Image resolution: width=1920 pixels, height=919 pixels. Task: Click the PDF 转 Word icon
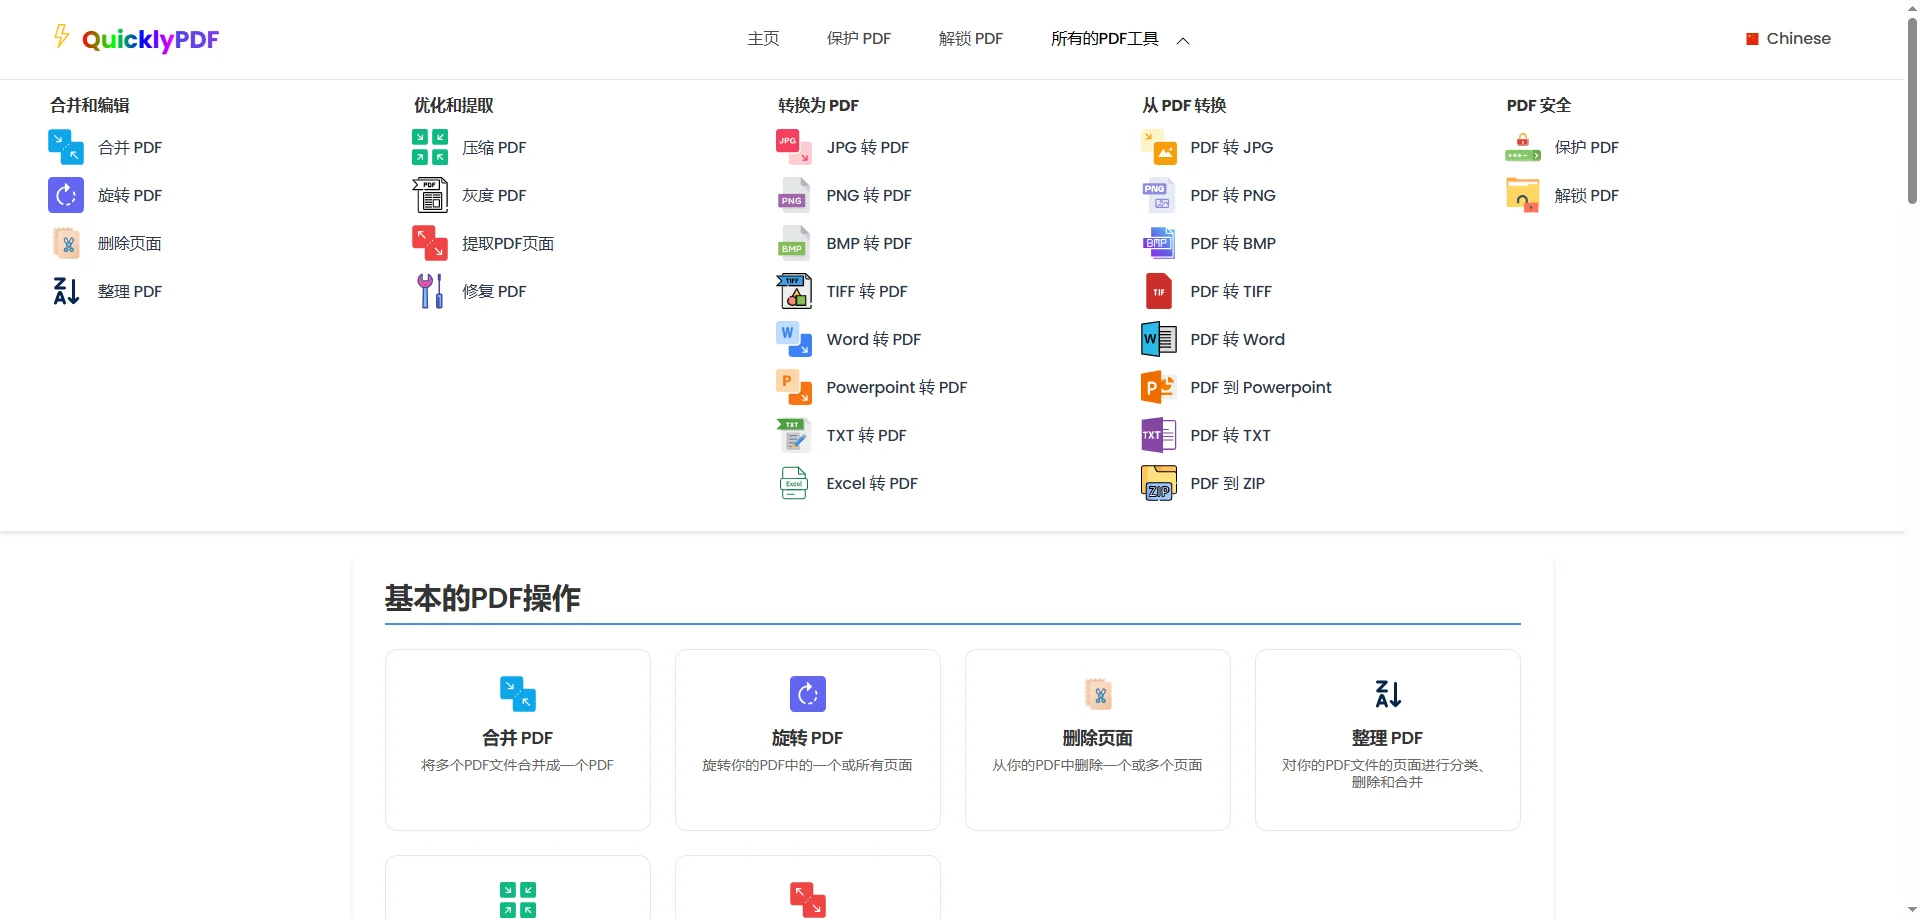pos(1158,339)
